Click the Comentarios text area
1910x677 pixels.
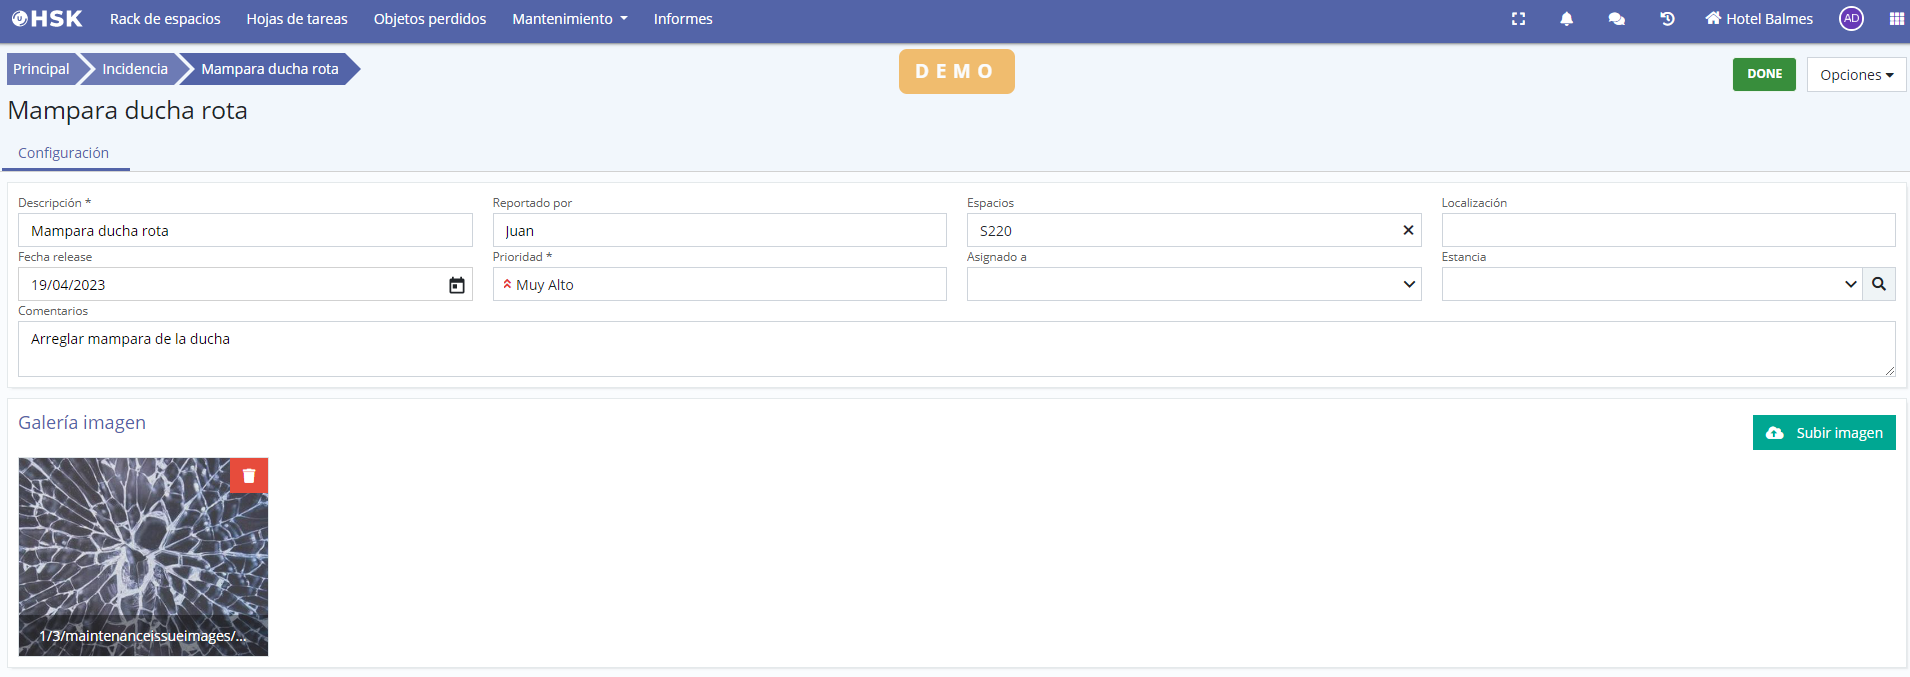(x=955, y=349)
